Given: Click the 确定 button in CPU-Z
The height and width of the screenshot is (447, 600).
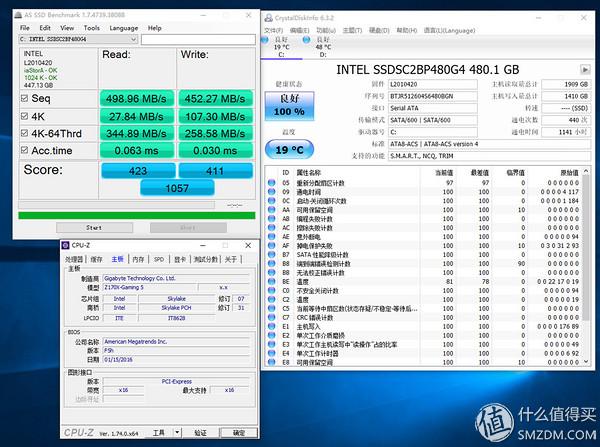Looking at the screenshot, I should point(239,432).
